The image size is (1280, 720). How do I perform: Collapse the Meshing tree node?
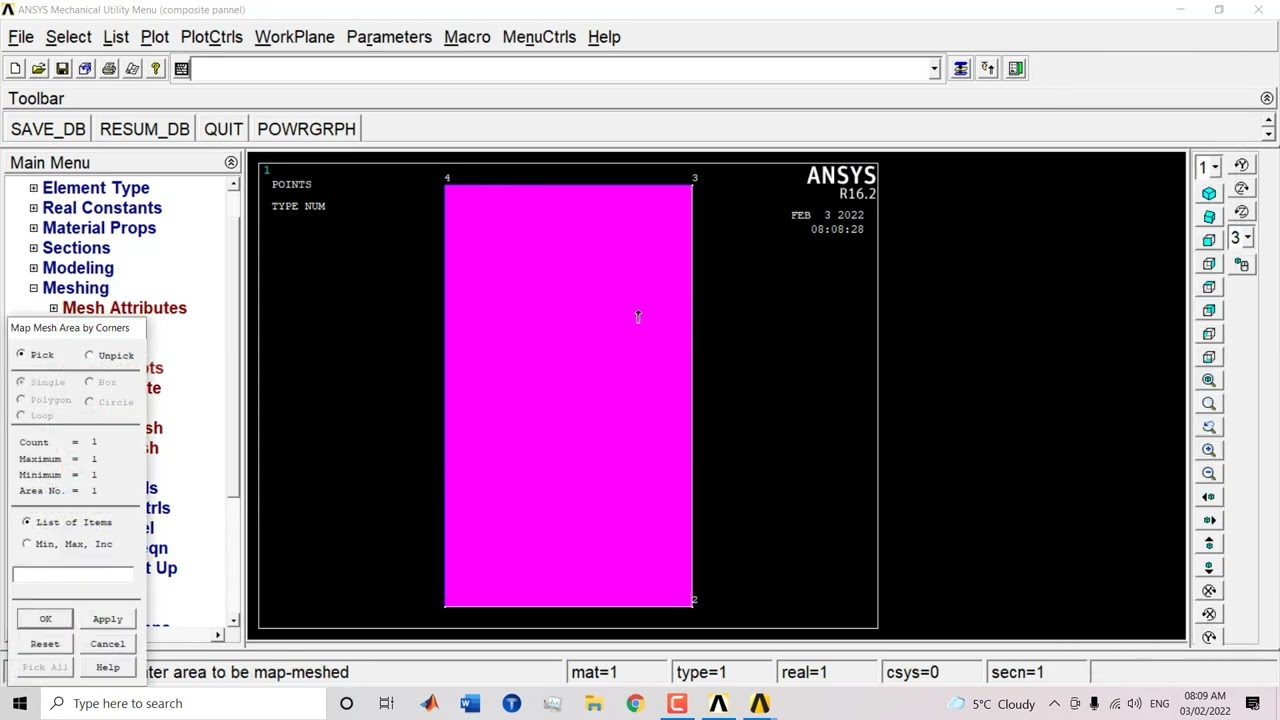coord(34,288)
